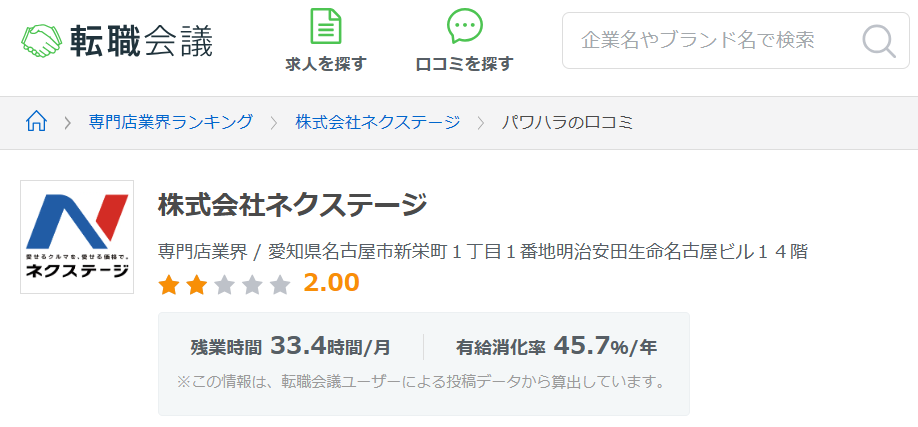Click the speech bubble review icon
Image resolution: width=918 pixels, height=427 pixels.
(x=465, y=26)
